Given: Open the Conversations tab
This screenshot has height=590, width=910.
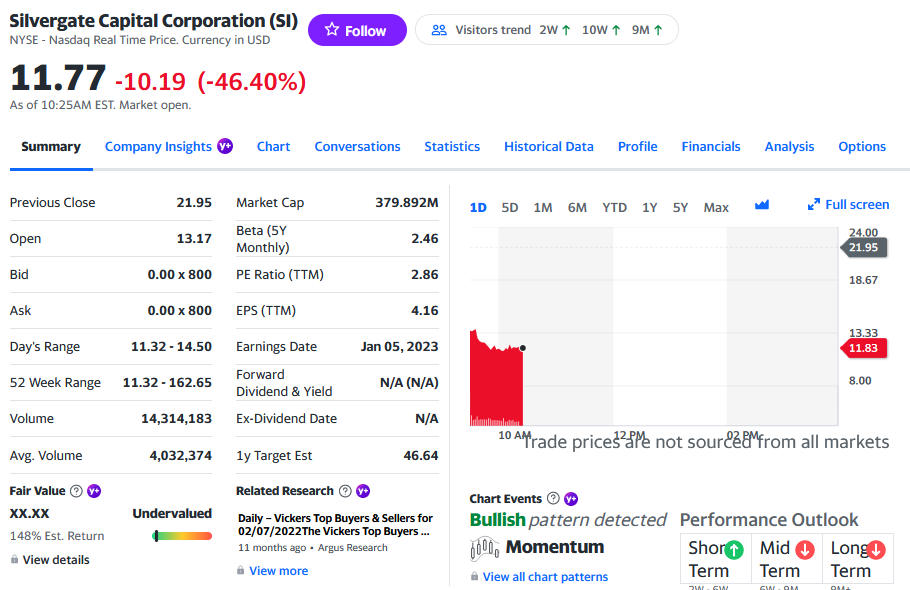Looking at the screenshot, I should pos(358,147).
